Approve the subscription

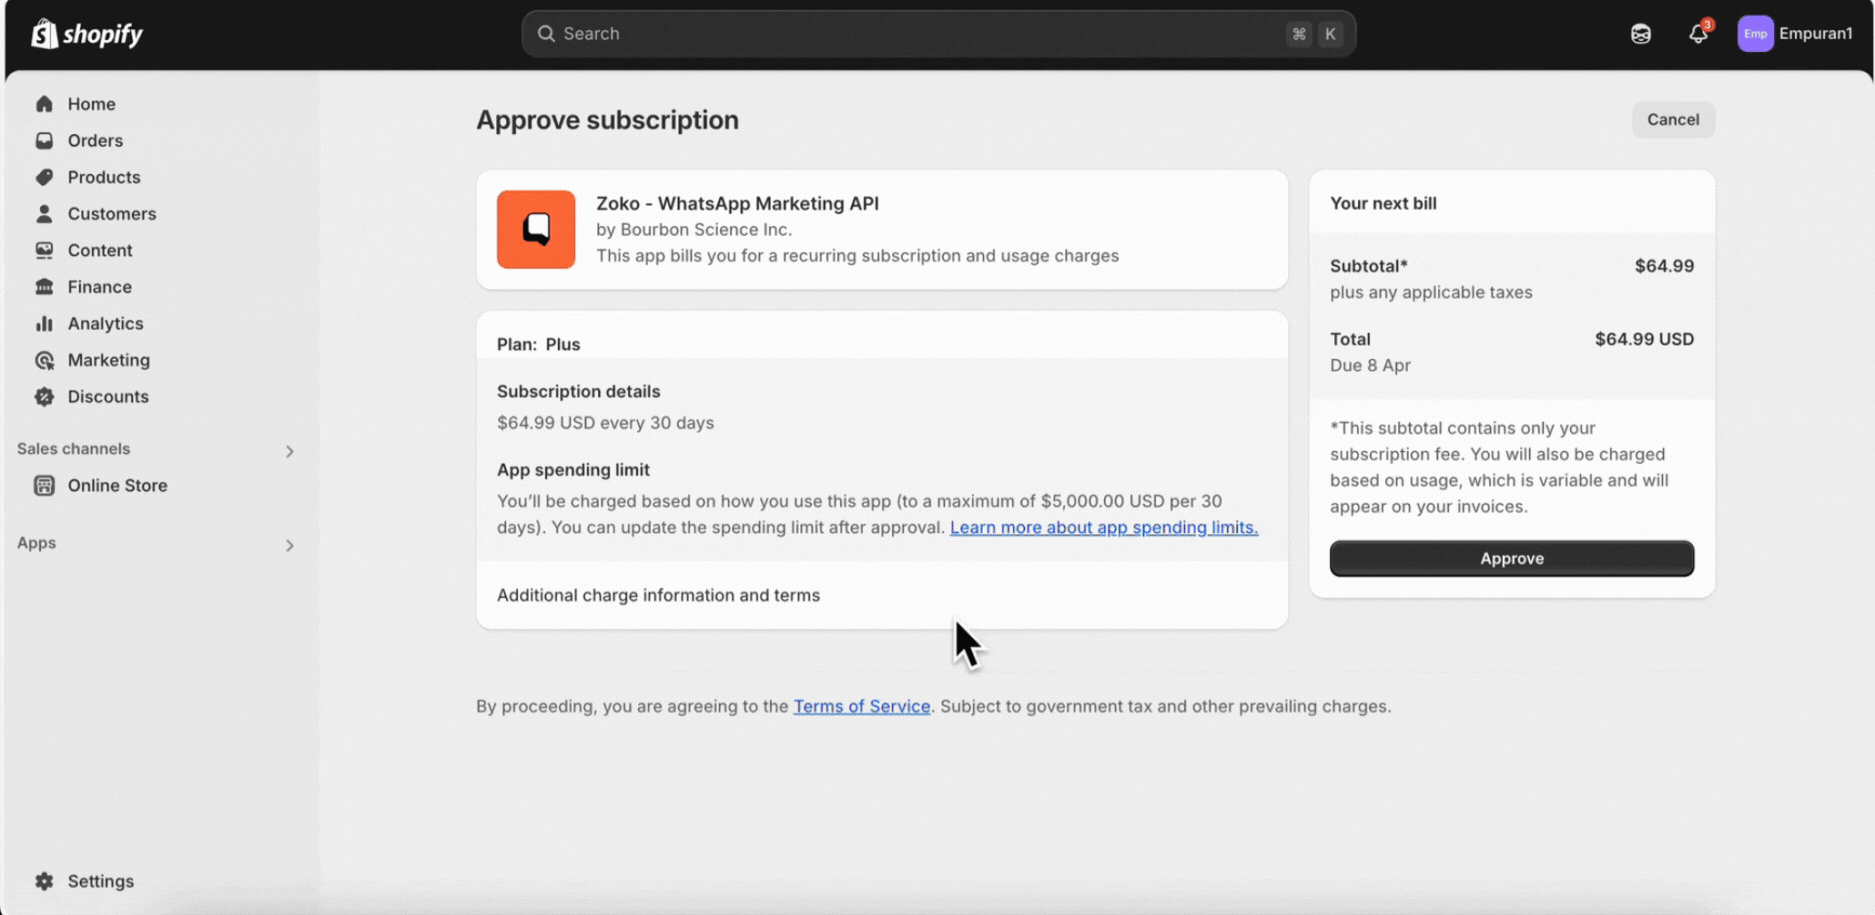coord(1512,558)
